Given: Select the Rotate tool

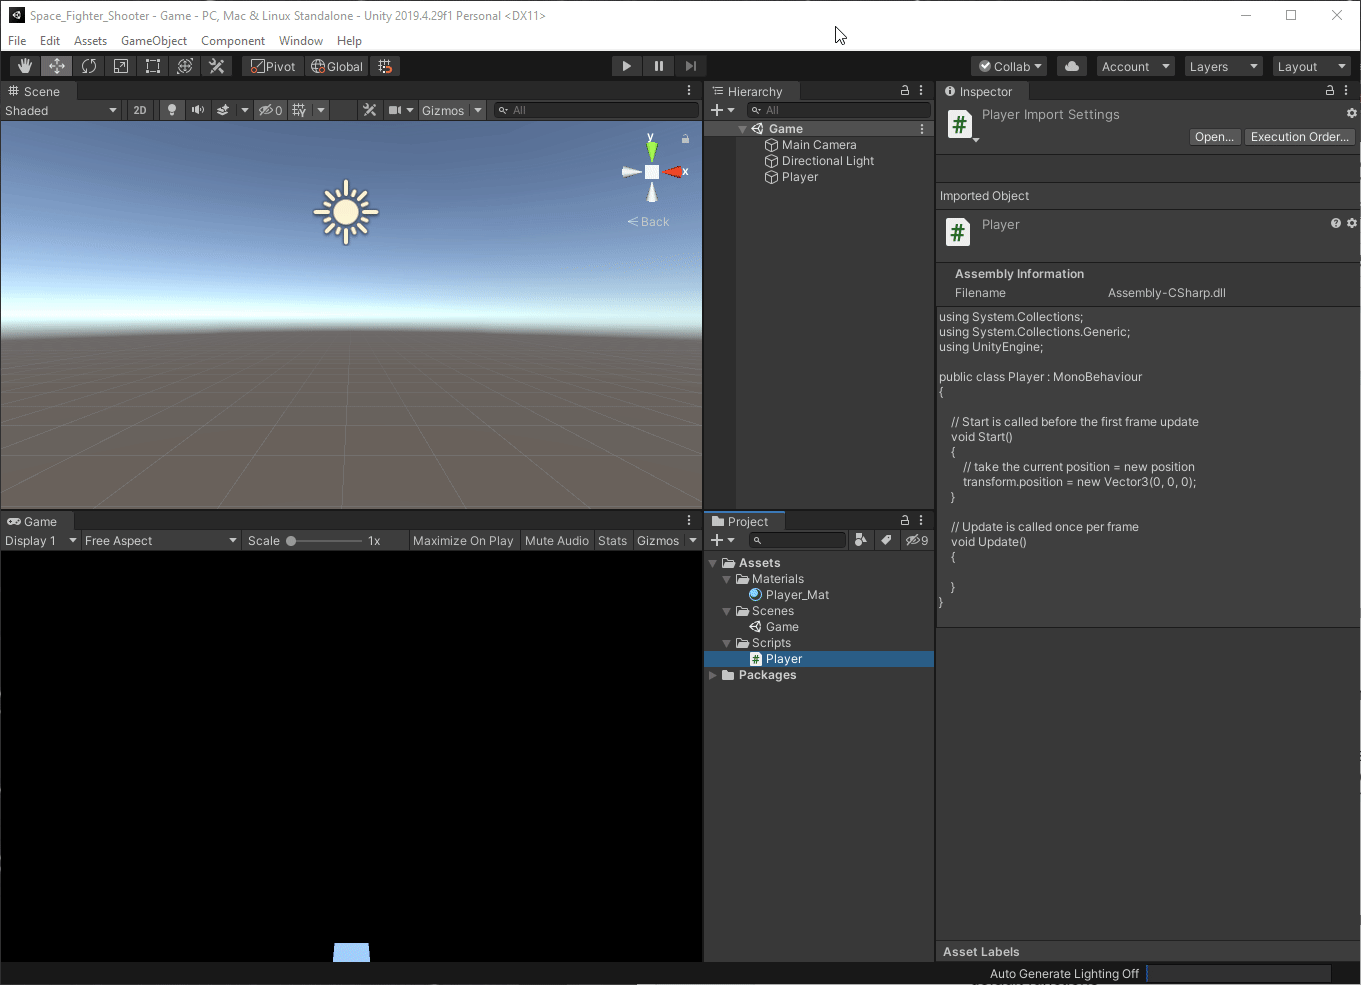Looking at the screenshot, I should coord(89,65).
